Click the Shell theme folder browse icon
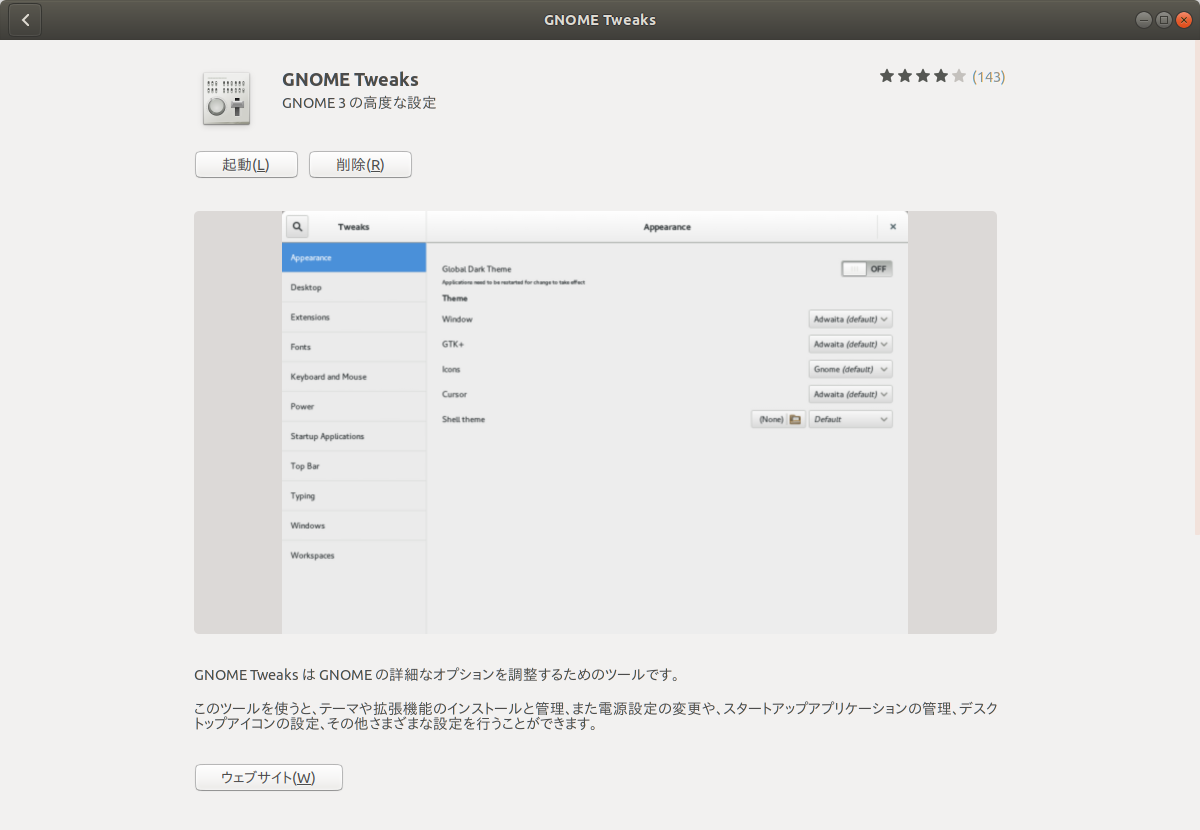This screenshot has height=830, width=1200. (x=793, y=419)
